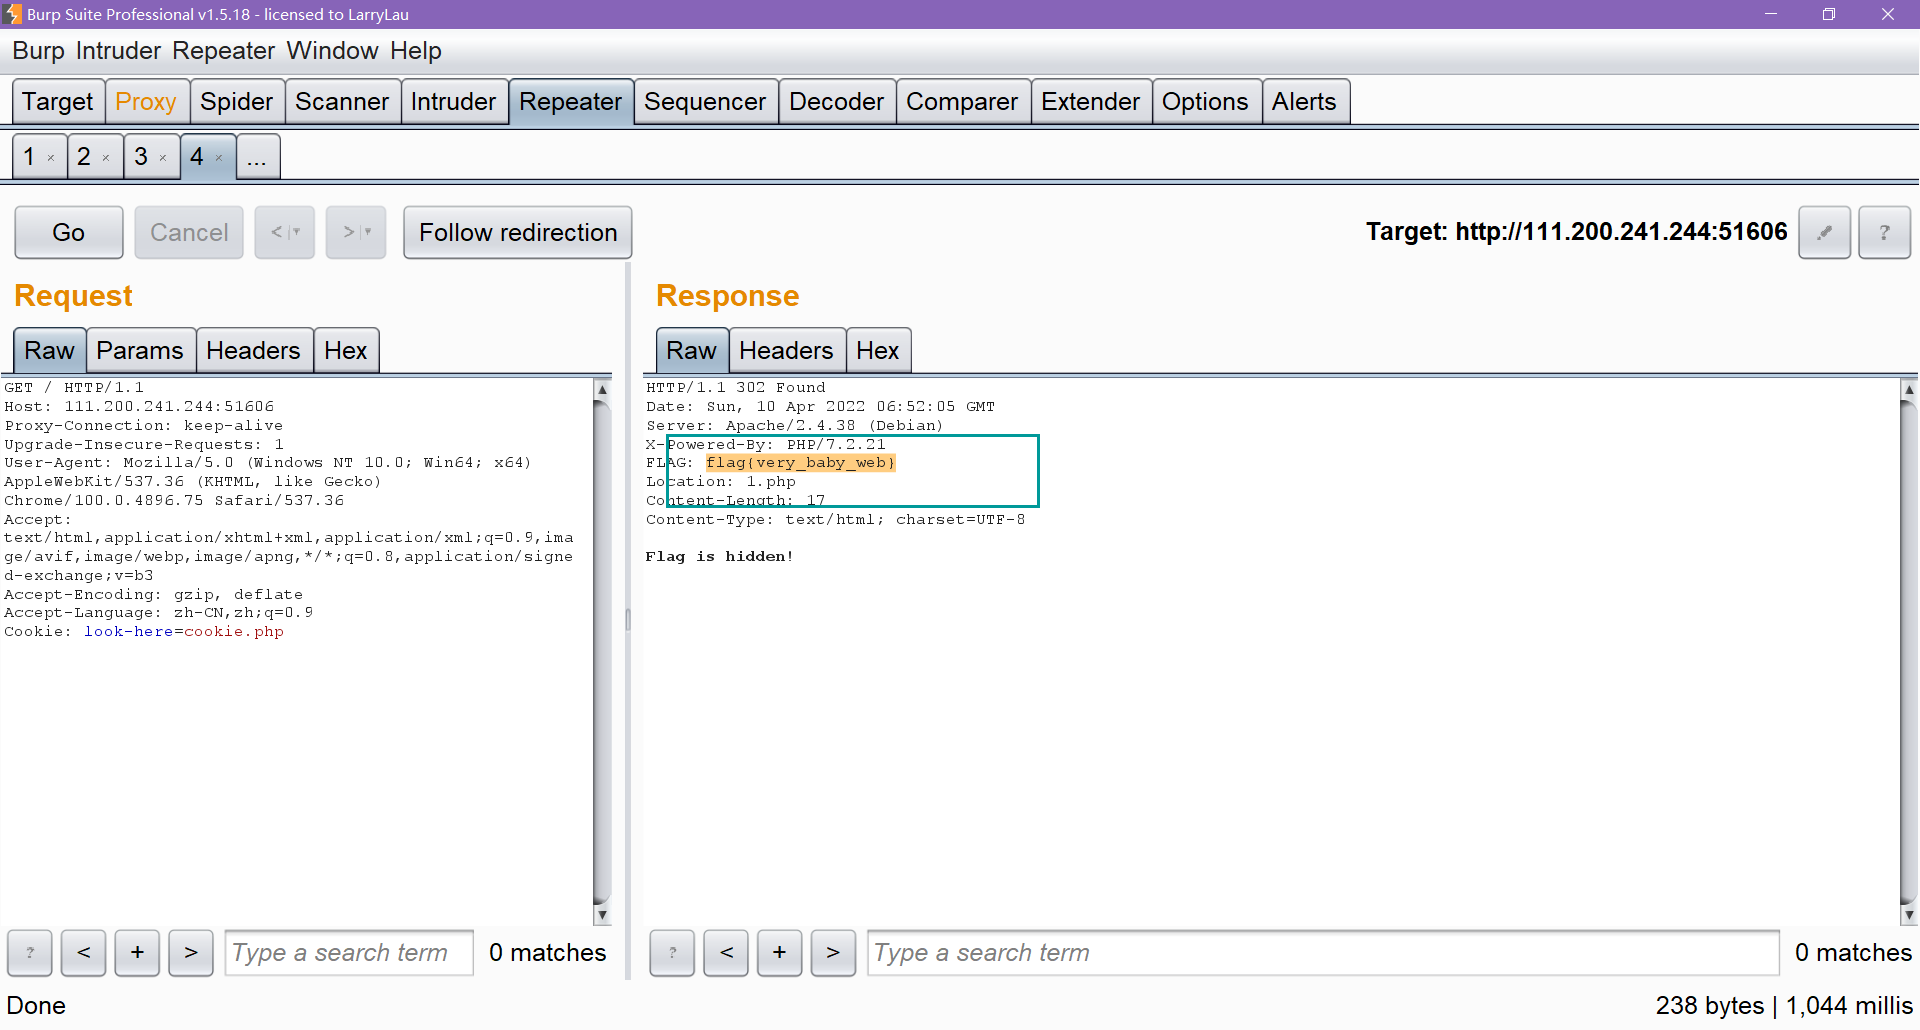Open the Help menu
The height and width of the screenshot is (1030, 1920).
(x=416, y=51)
